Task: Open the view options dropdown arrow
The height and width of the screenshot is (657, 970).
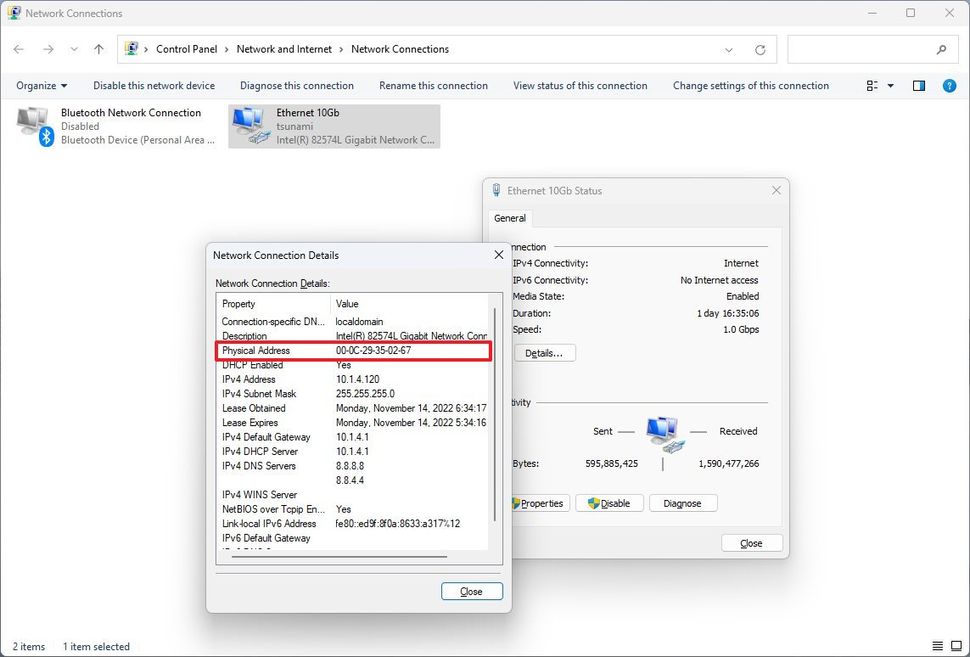Action: (x=888, y=85)
